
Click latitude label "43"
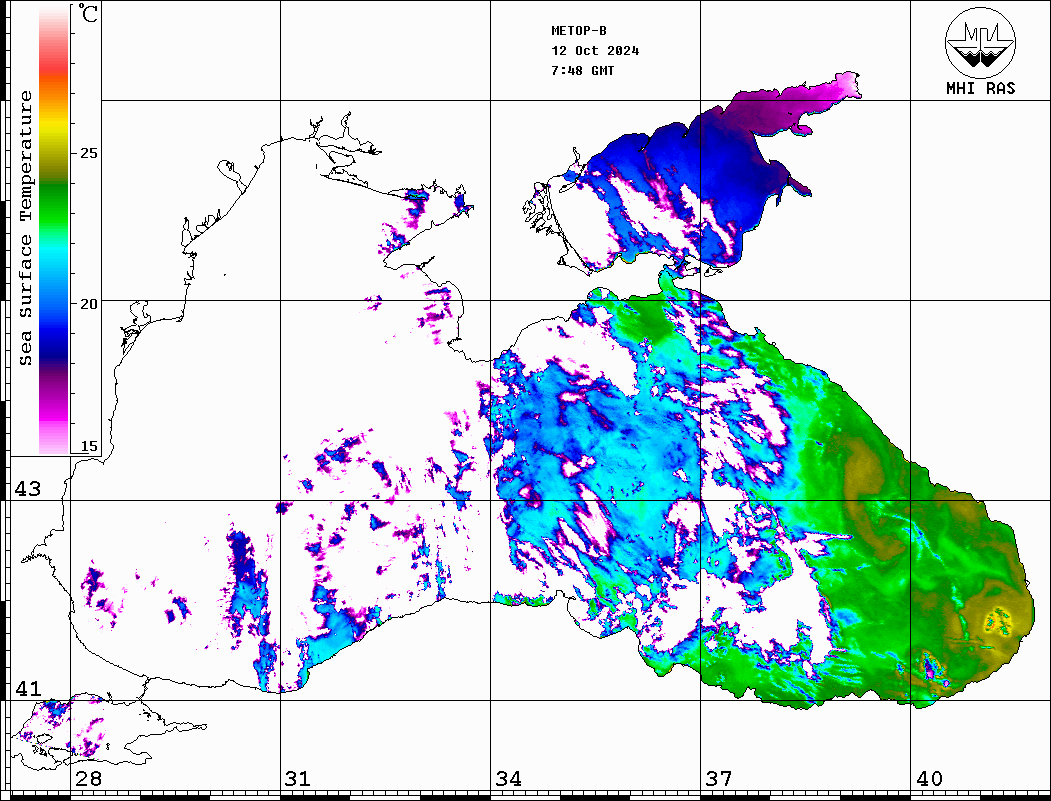(27, 489)
